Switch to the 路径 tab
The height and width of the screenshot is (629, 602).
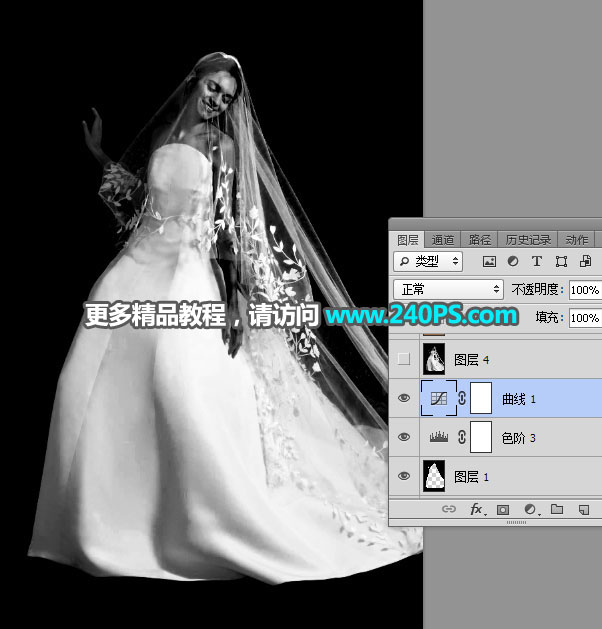(479, 240)
